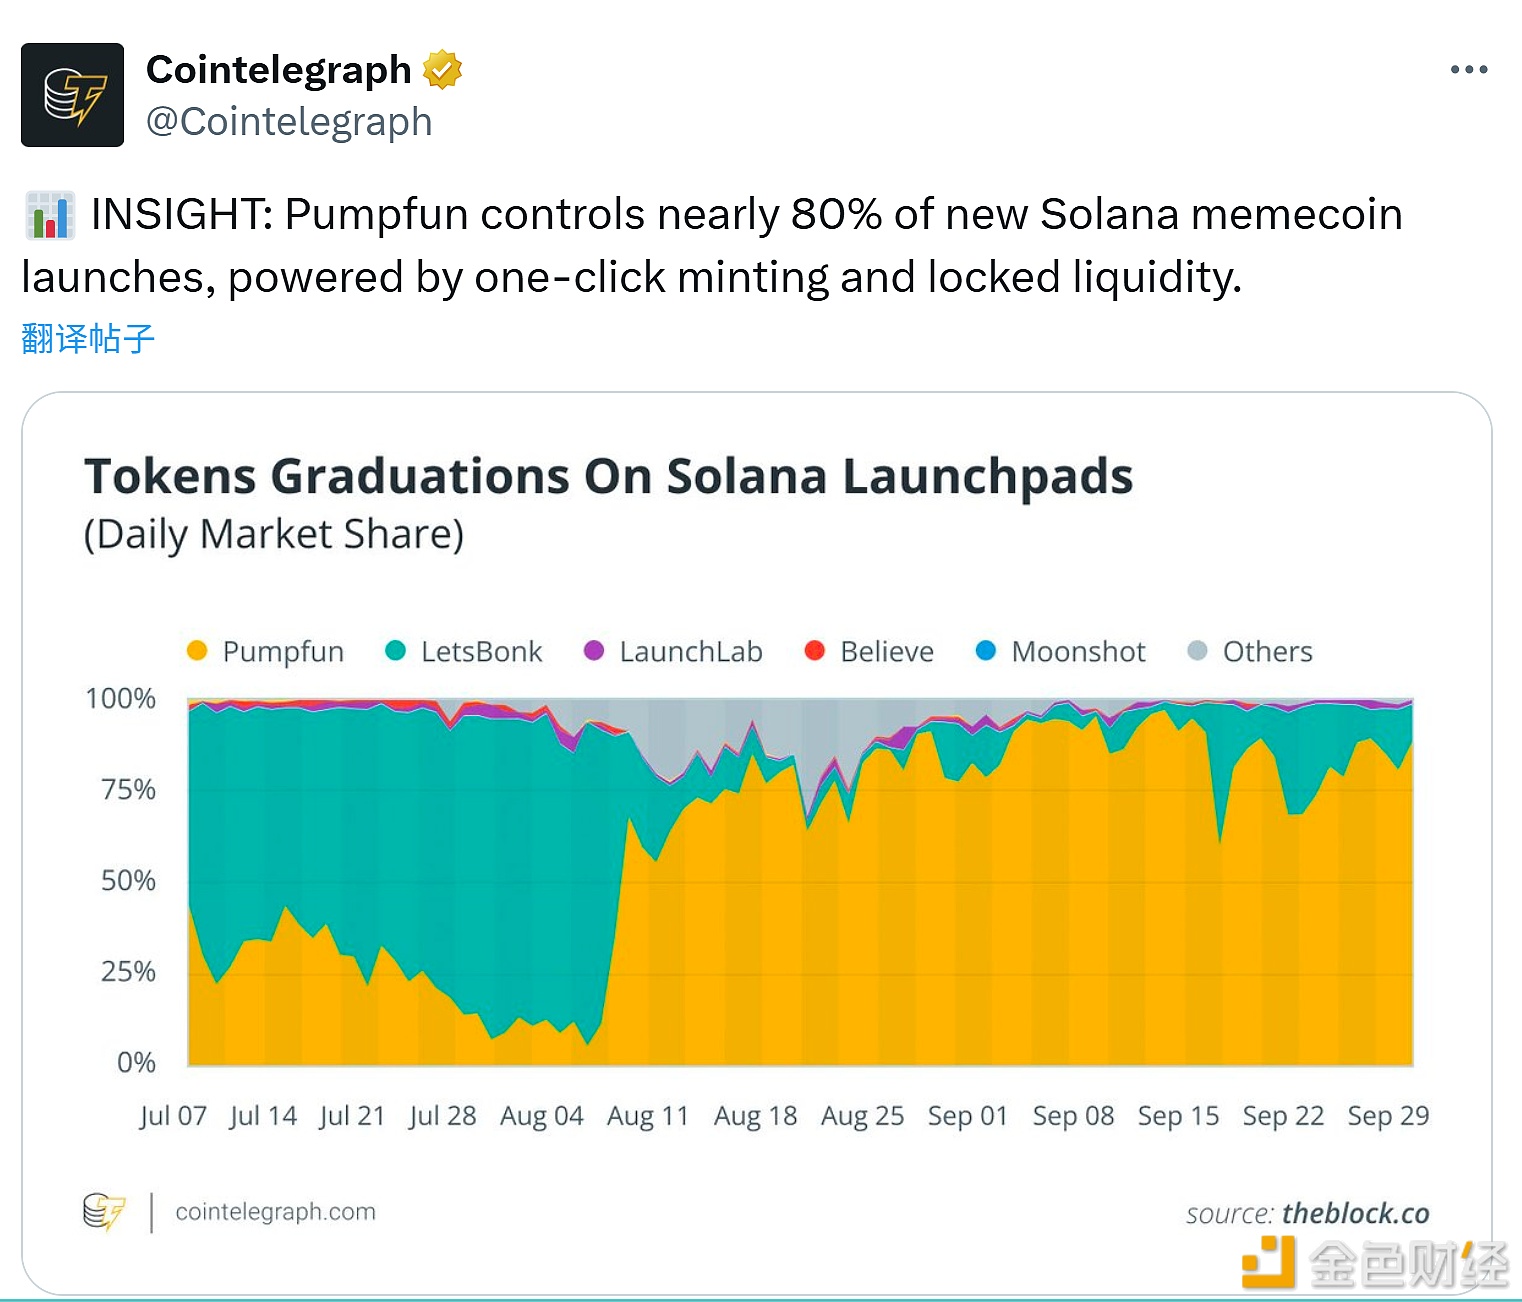Click the Moonshot blue legend dot
The width and height of the screenshot is (1522, 1302).
[986, 651]
